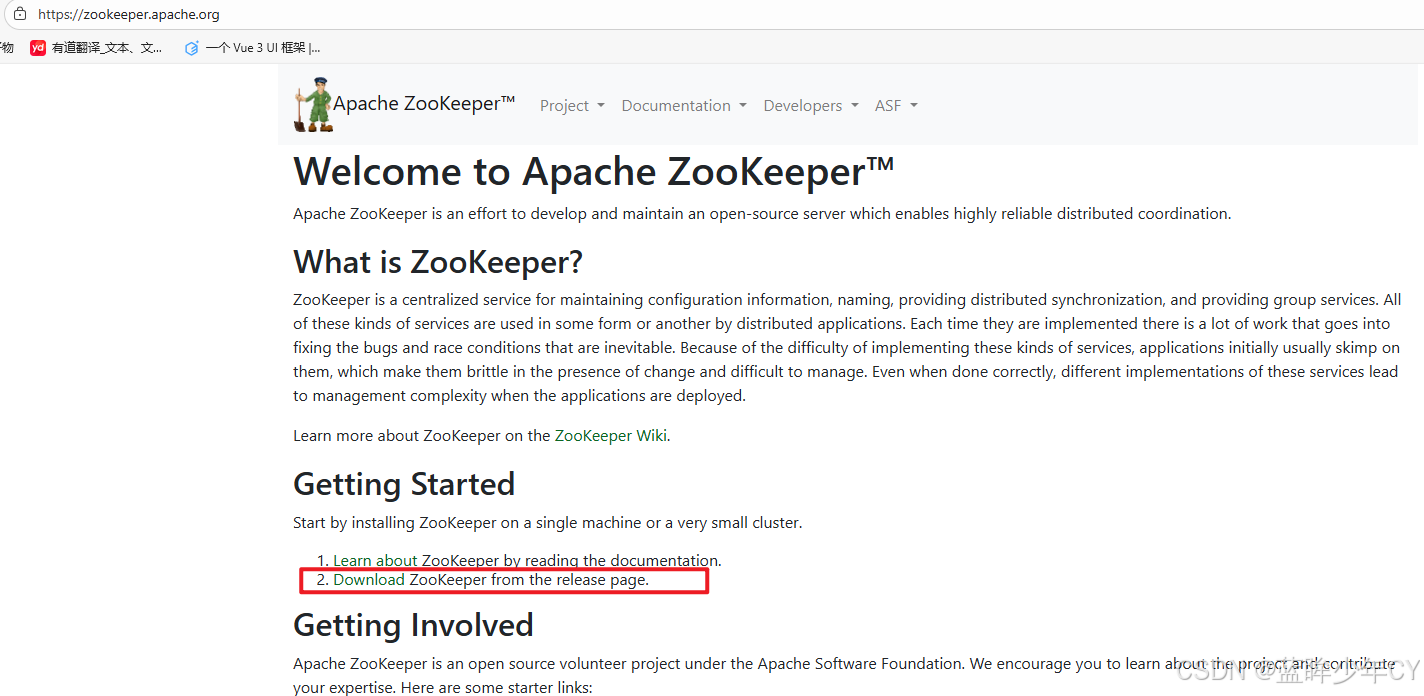Expand the ASF dropdown menu

coord(896,105)
